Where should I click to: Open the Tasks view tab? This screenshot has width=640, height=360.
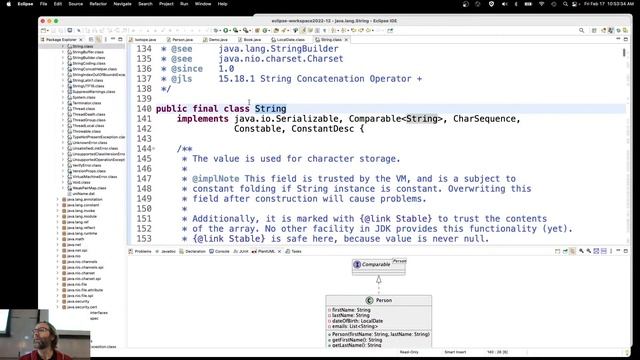(293, 251)
